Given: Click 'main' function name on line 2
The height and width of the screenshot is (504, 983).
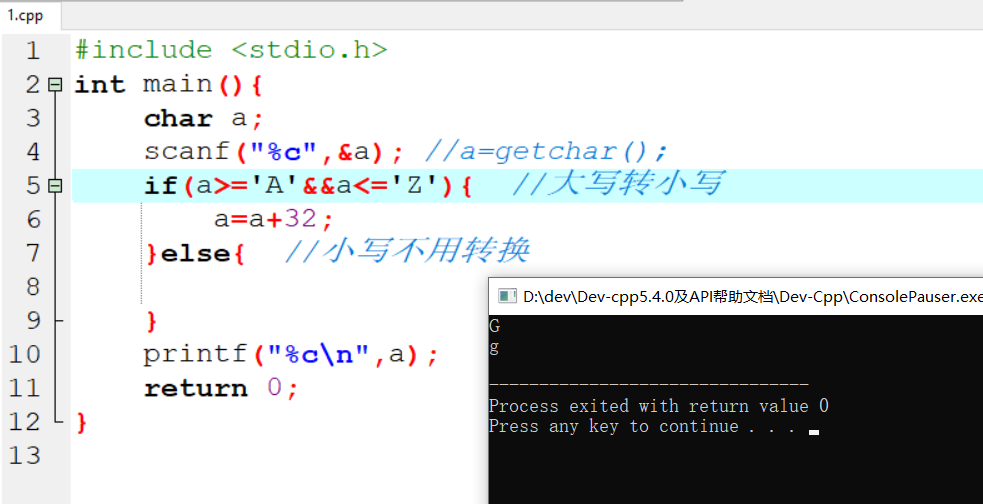Looking at the screenshot, I should click(177, 84).
